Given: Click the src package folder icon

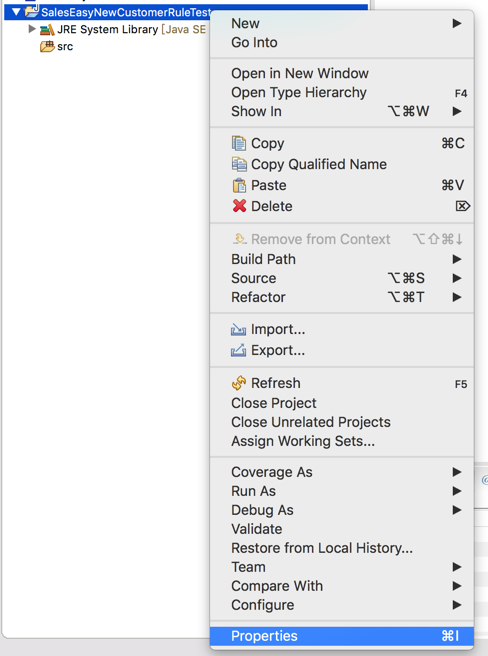Looking at the screenshot, I should tap(47, 46).
